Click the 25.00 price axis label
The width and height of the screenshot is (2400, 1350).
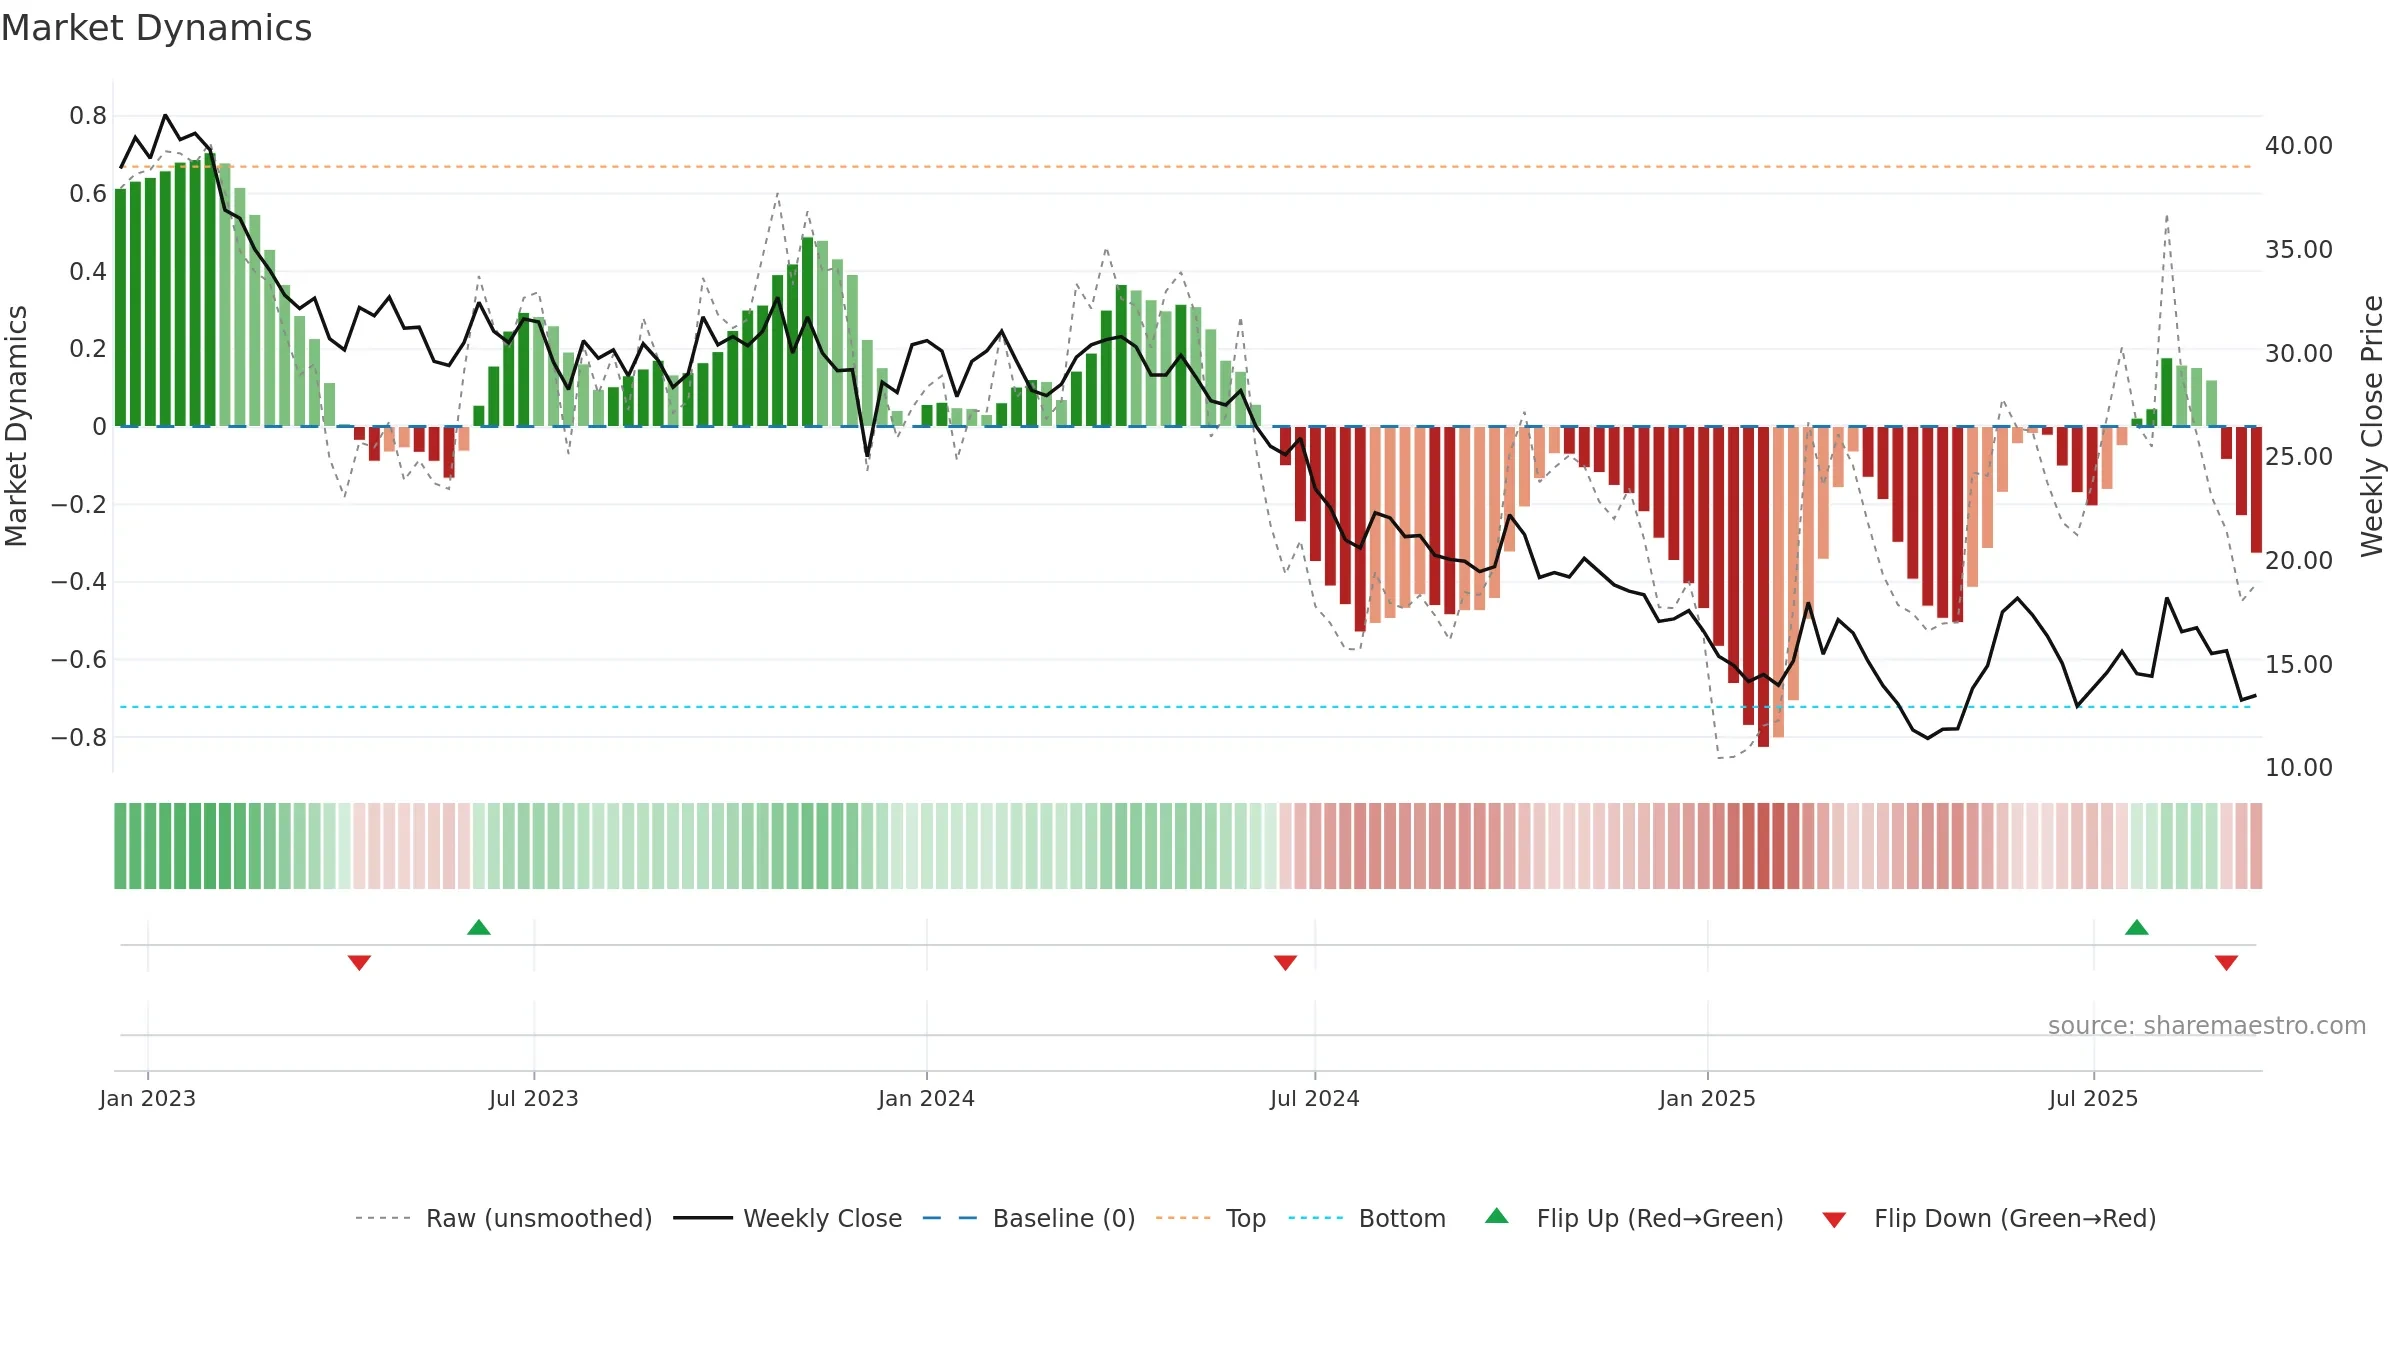2299,457
